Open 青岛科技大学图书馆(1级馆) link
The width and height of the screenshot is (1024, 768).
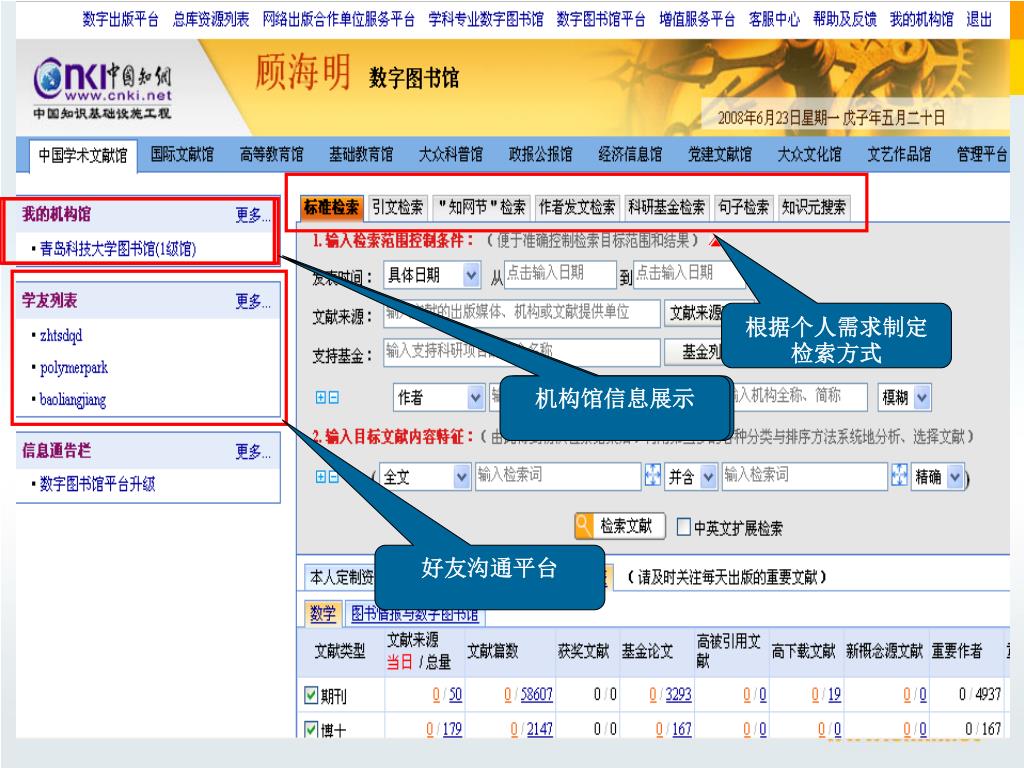[118, 248]
